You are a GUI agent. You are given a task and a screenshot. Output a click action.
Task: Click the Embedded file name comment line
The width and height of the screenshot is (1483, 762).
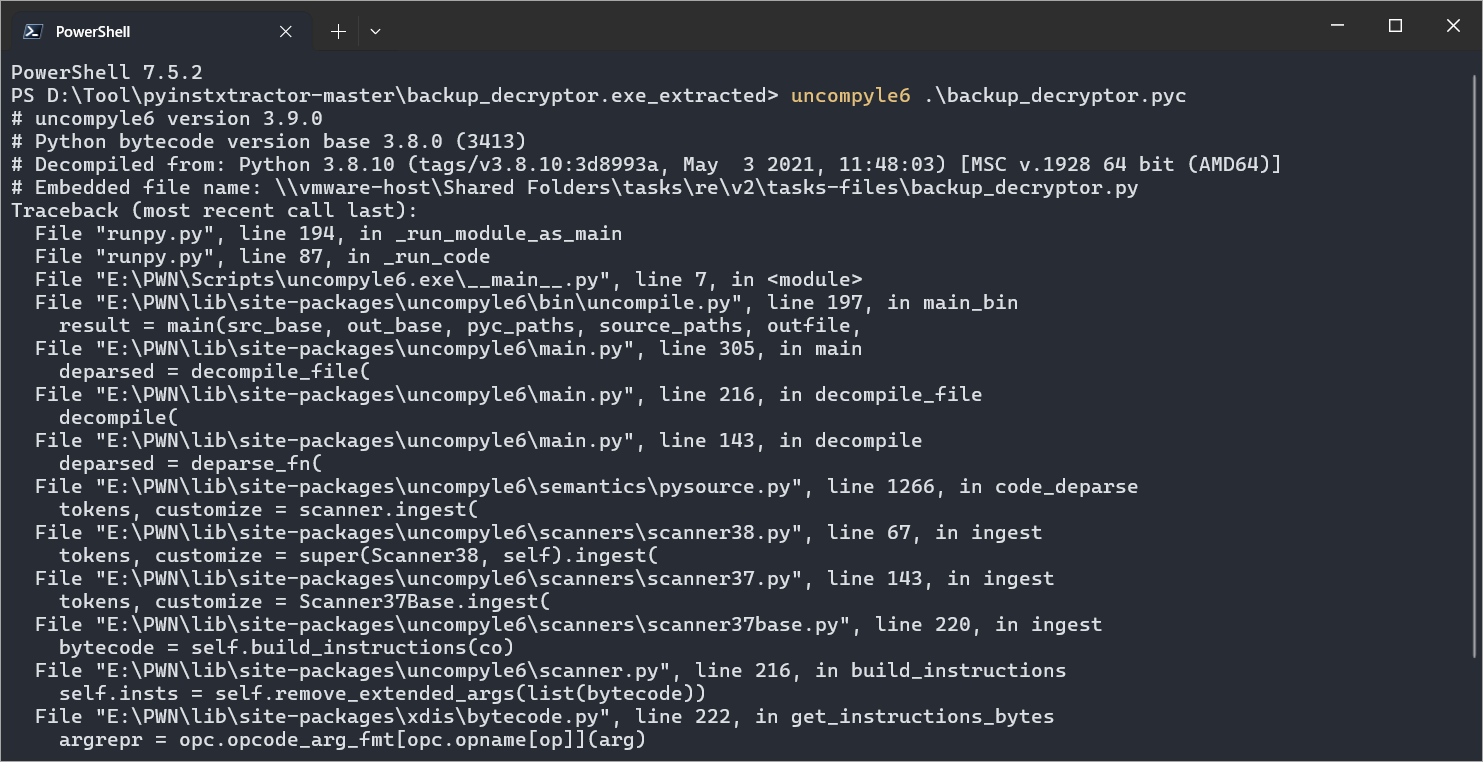point(574,188)
